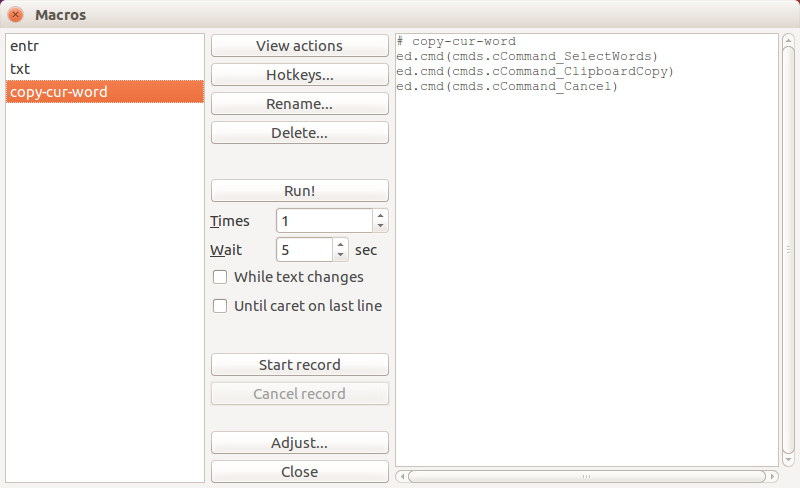Rename the selected macro
This screenshot has height=488, width=800.
[x=299, y=104]
